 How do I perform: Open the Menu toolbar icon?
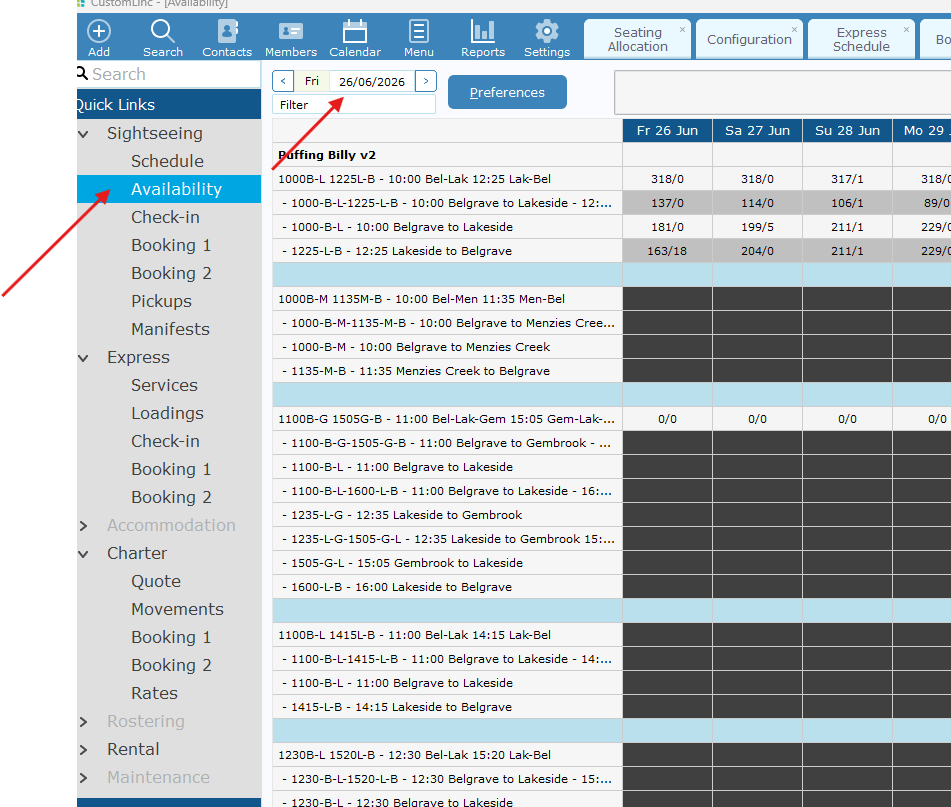[418, 31]
